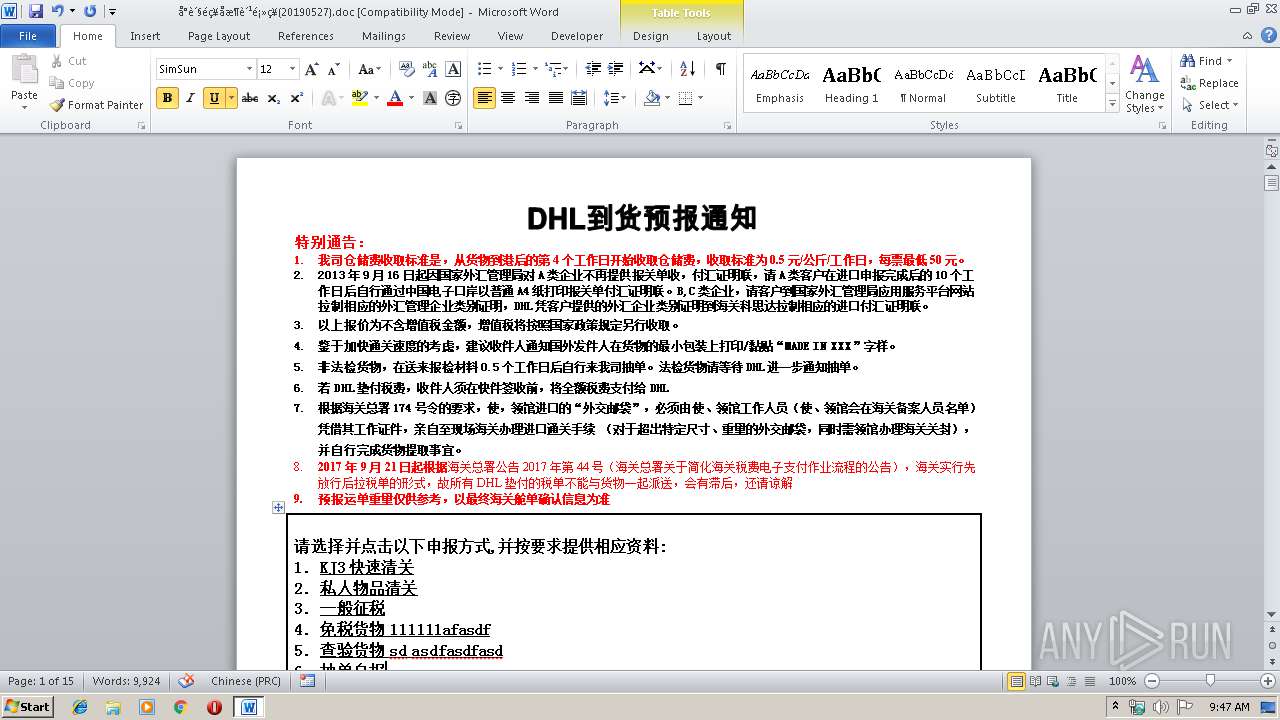This screenshot has width=1280, height=720.
Task: Toggle character shading
Action: pos(430,98)
